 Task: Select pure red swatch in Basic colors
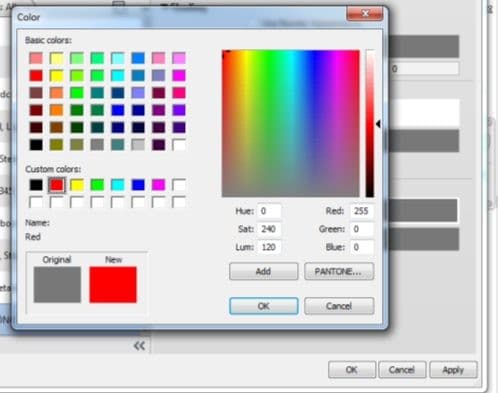(36, 76)
